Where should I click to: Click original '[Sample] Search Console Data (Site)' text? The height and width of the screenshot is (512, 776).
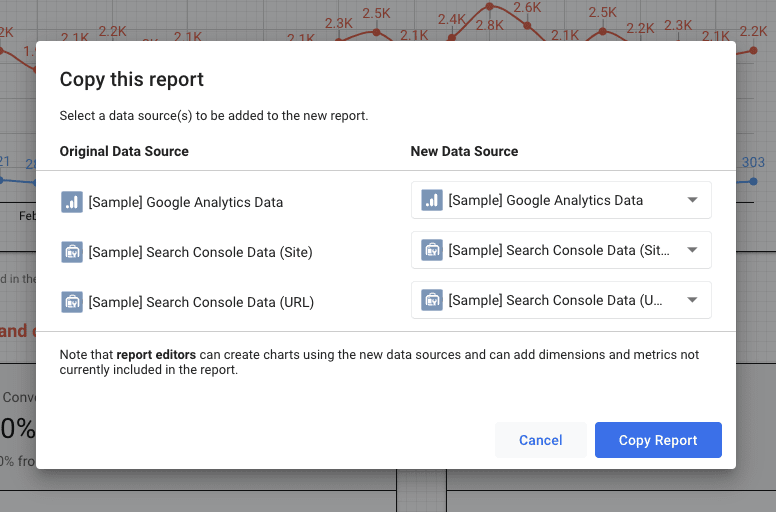pos(200,252)
